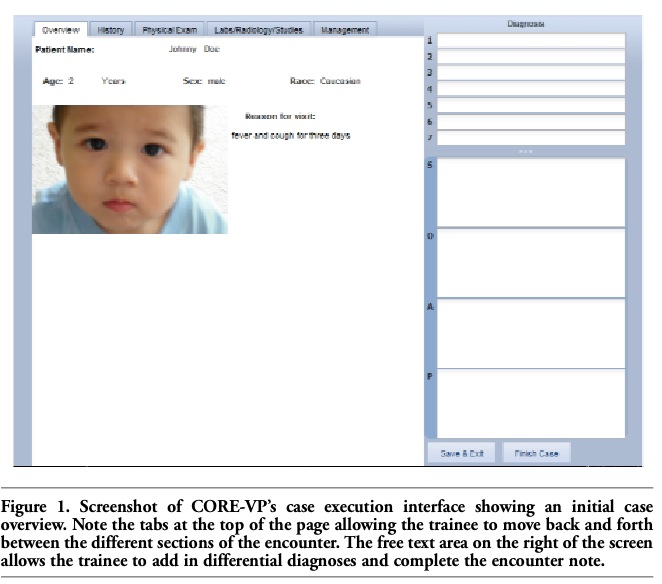The width and height of the screenshot is (662, 584).
Task: Focus diagnosis input field number 7
Action: tap(531, 137)
